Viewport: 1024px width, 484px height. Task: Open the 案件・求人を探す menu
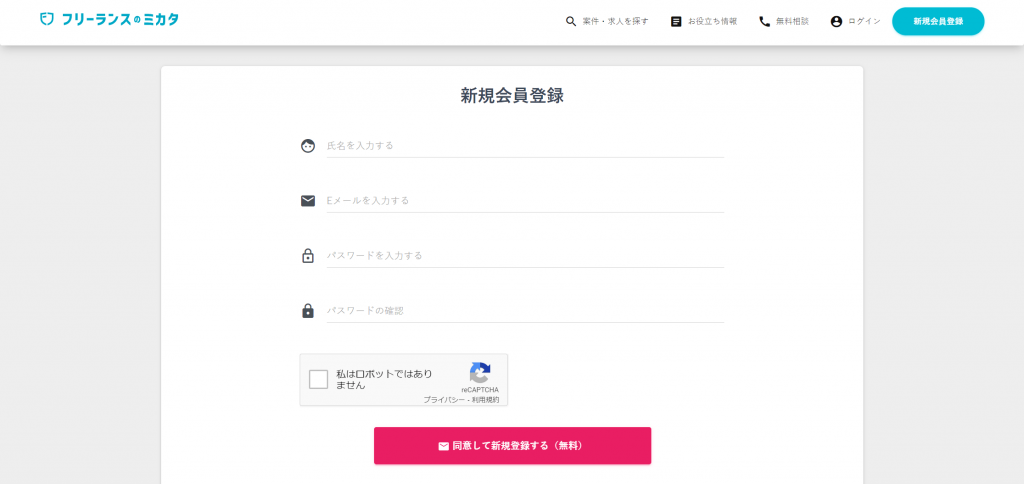[x=607, y=22]
